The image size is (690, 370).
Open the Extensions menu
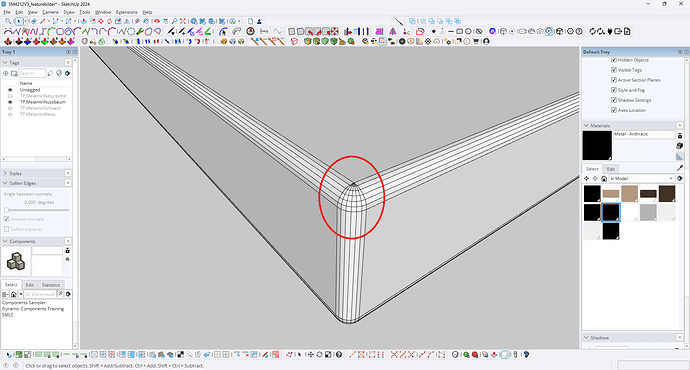126,12
